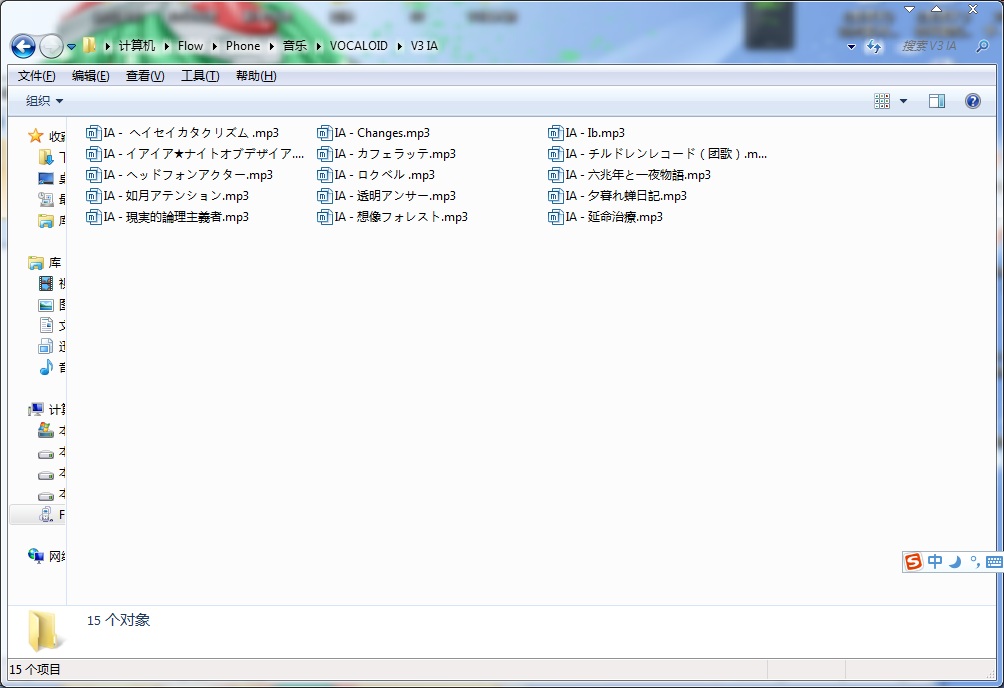Image resolution: width=1004 pixels, height=688 pixels.
Task: Expand the arrow between Flow and Phone
Action: (215, 46)
